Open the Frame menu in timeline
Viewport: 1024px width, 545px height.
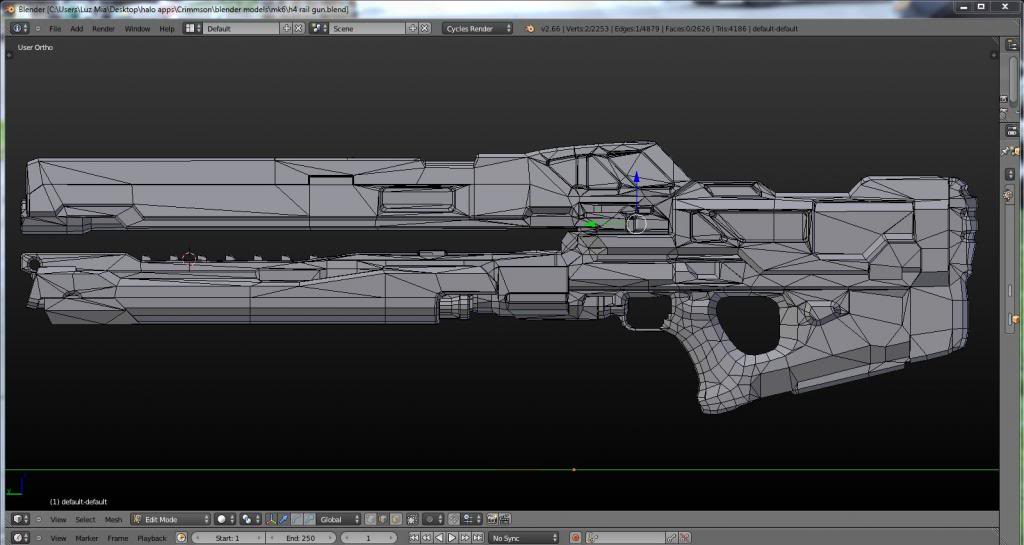118,538
